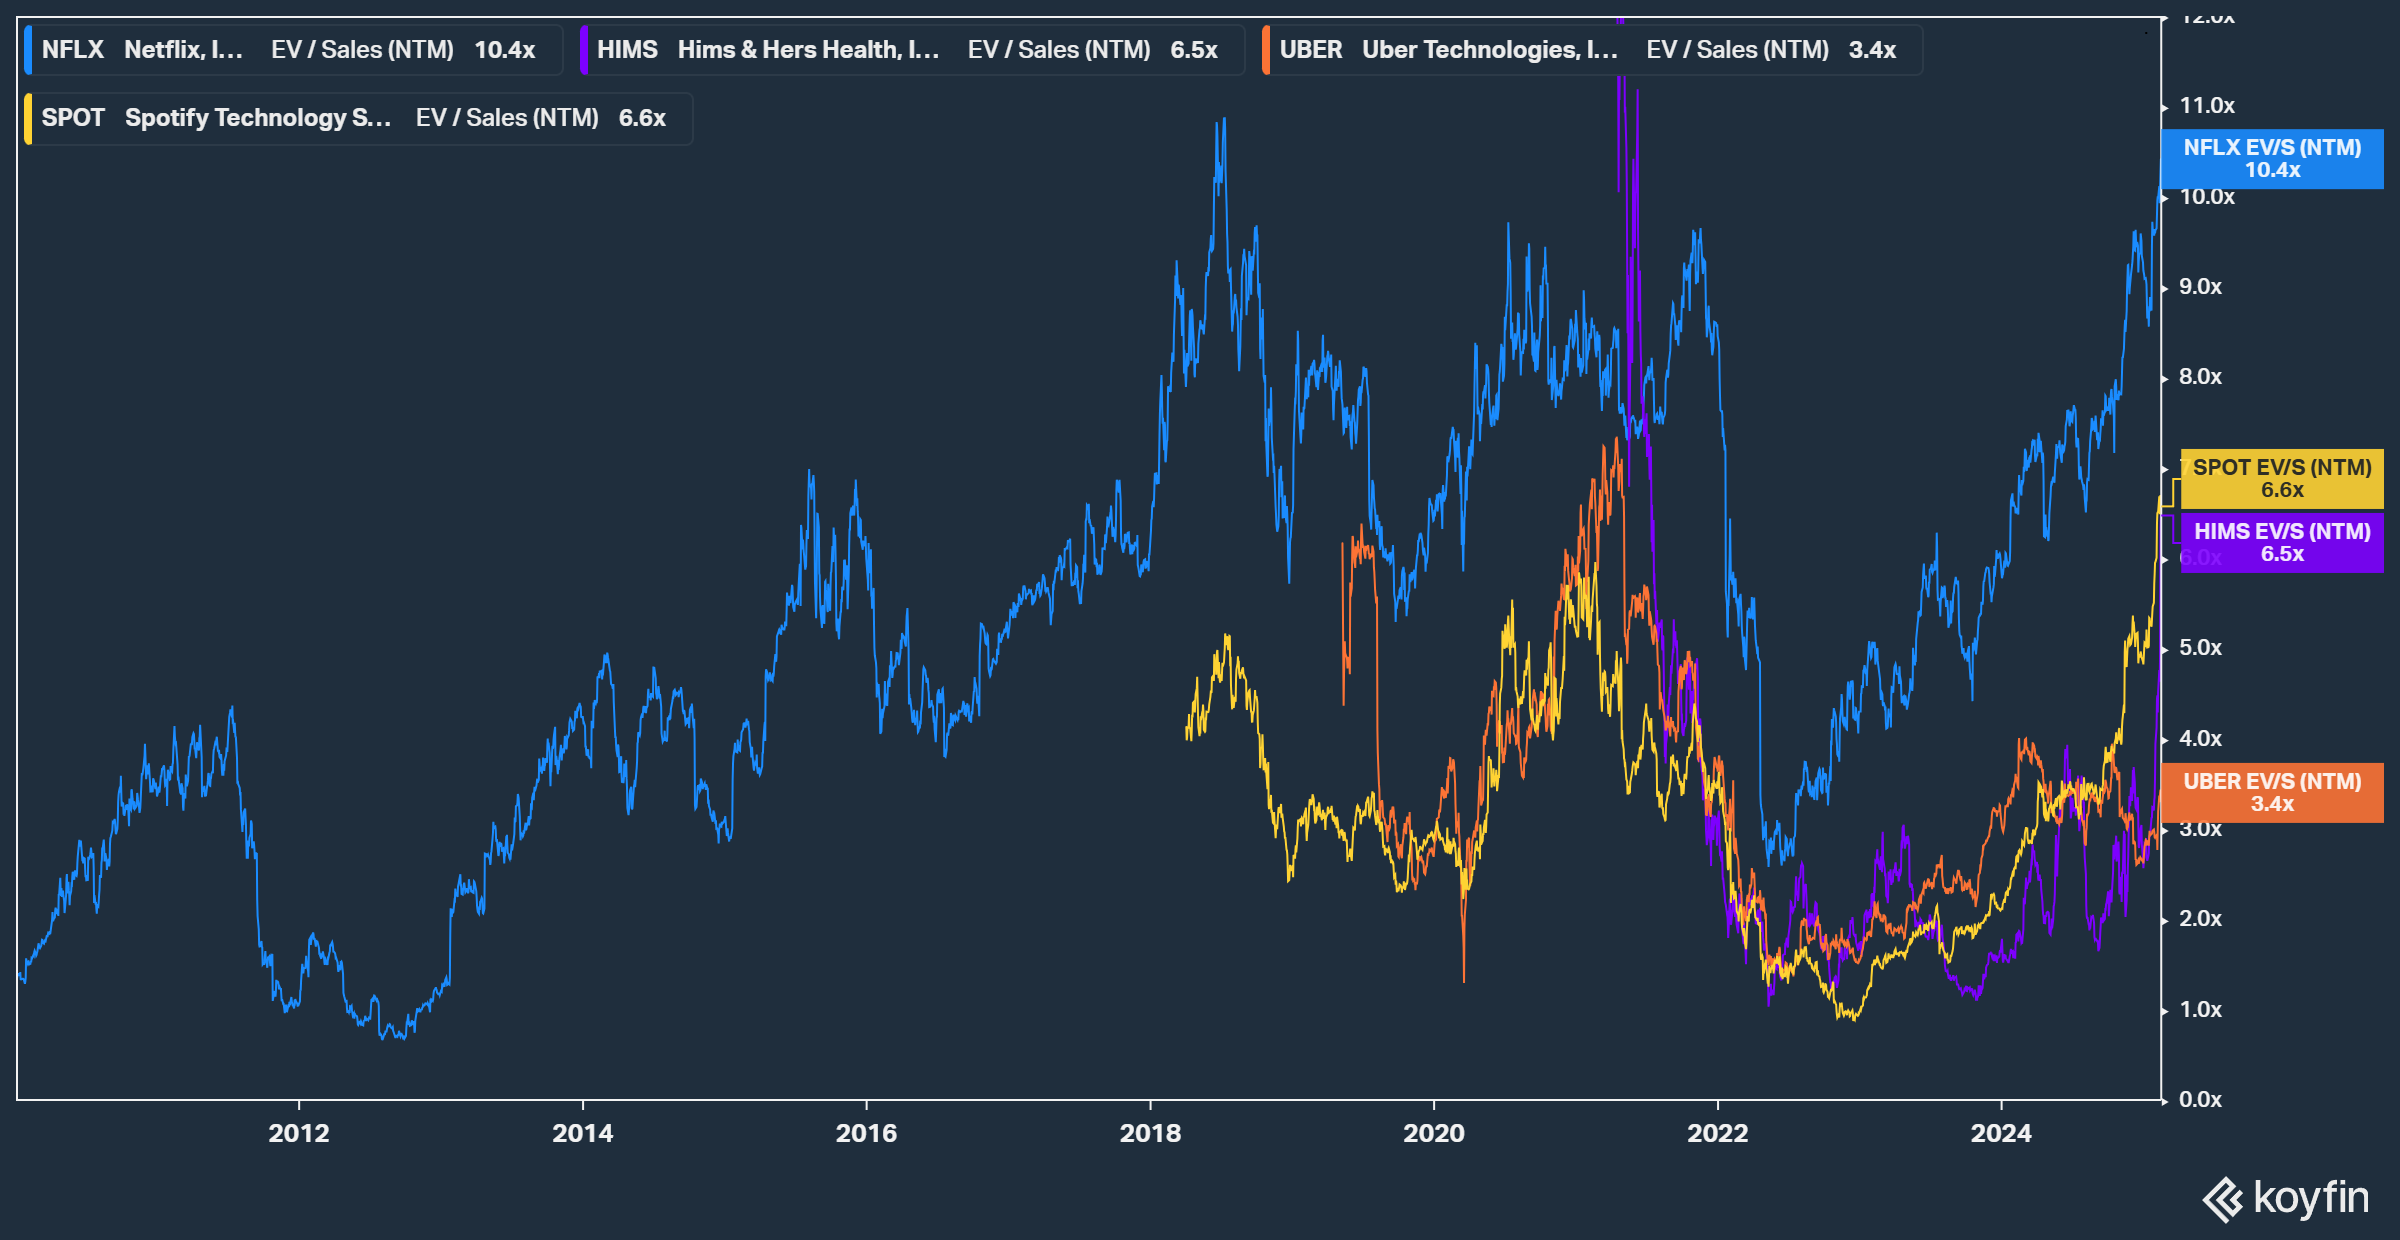
Task: Click the HIMS EV/S (NTM) 6.5x price tag
Action: (2282, 543)
